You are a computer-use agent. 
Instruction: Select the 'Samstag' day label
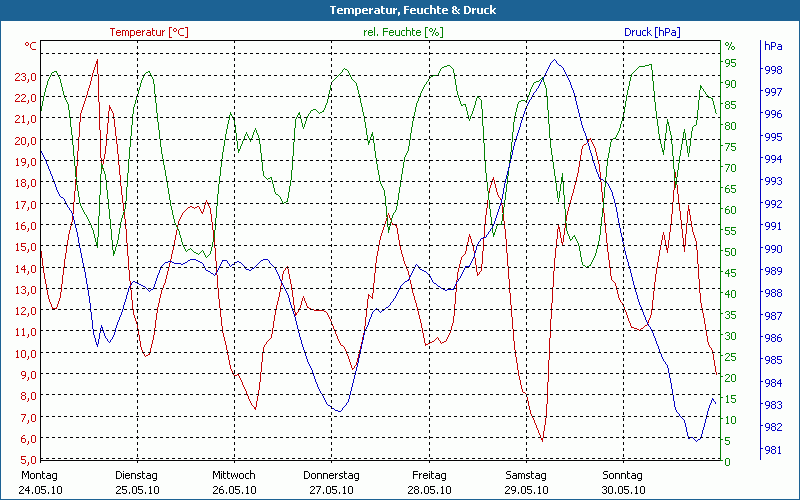[526, 475]
